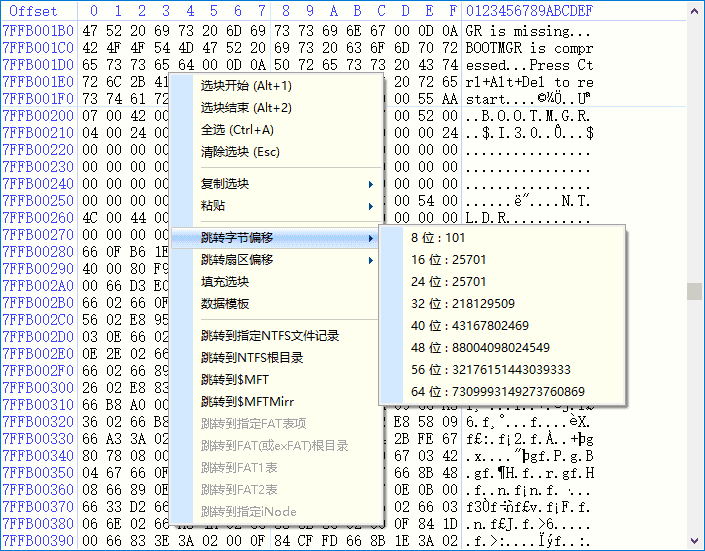Click 跳转到NTFS根目录 option
The height and width of the screenshot is (551, 705).
pos(252,358)
